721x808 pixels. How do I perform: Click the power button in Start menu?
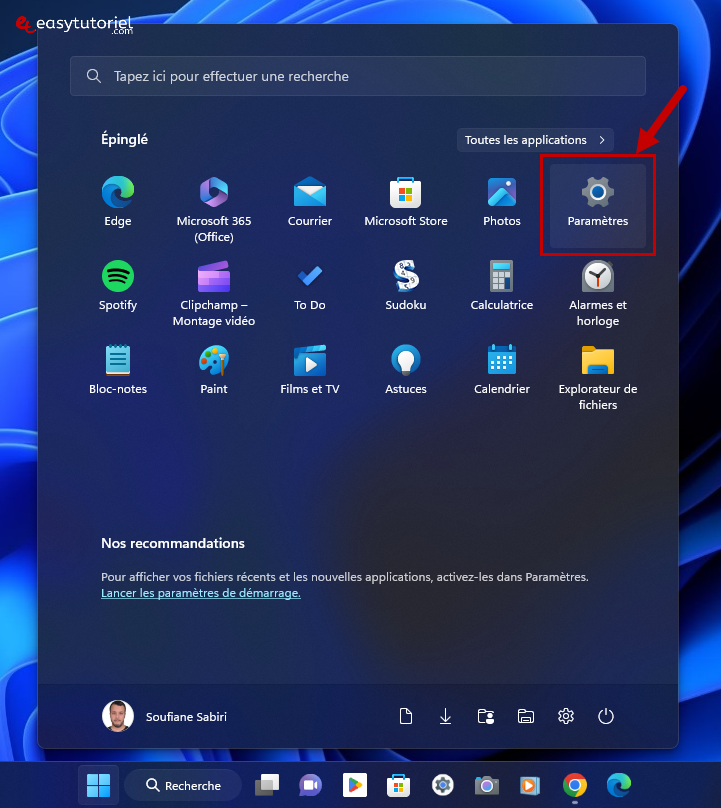[x=605, y=716]
